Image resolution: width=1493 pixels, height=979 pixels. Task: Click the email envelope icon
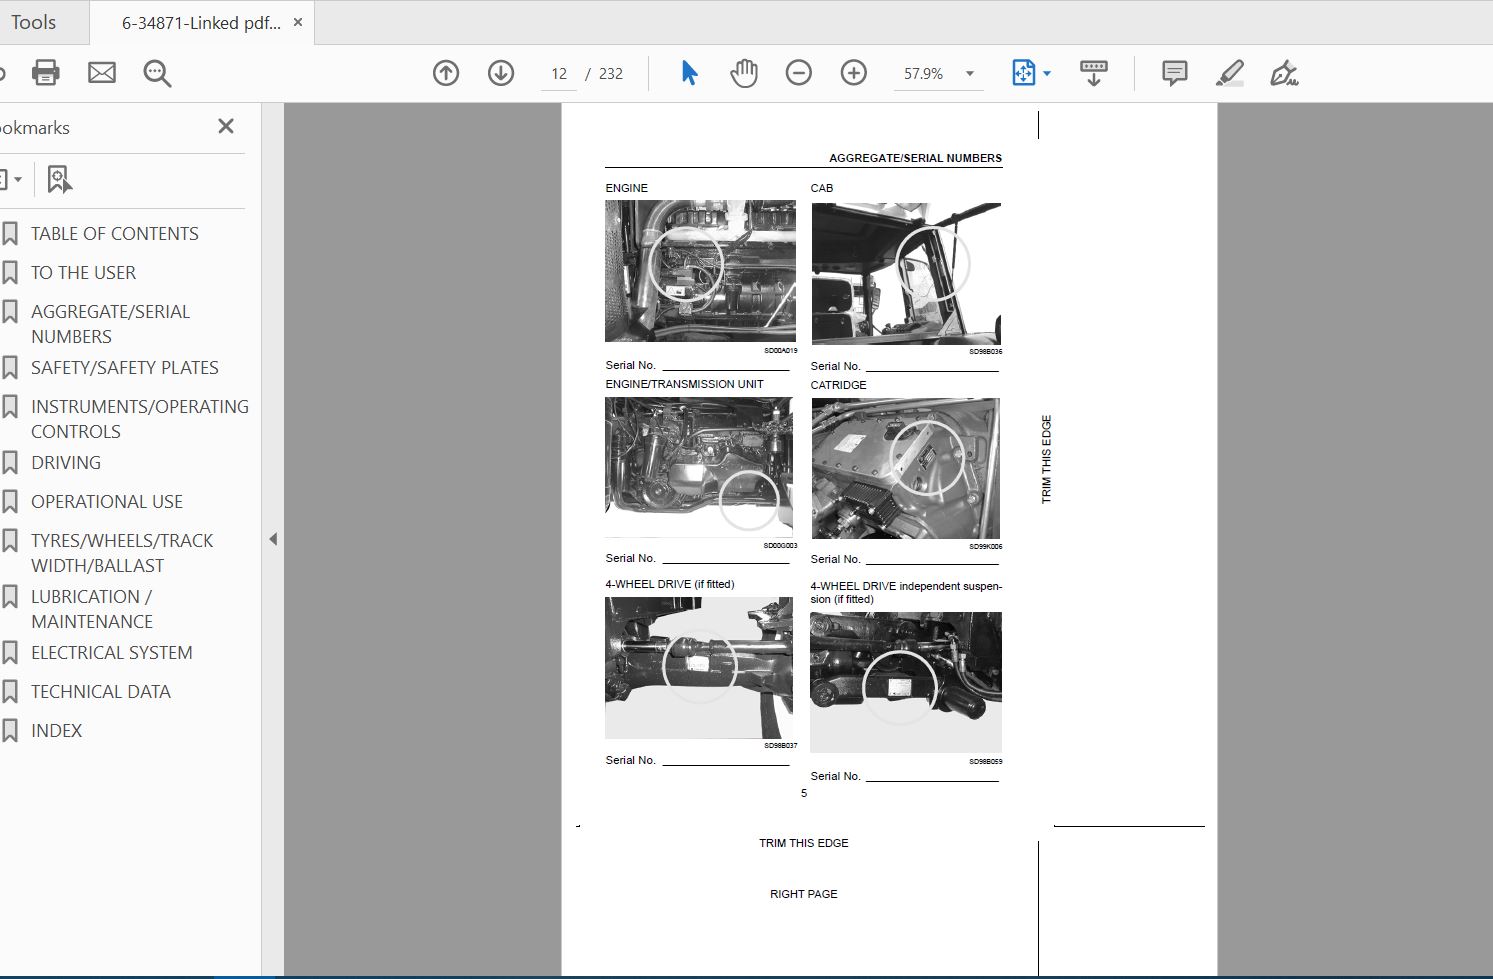pyautogui.click(x=102, y=73)
